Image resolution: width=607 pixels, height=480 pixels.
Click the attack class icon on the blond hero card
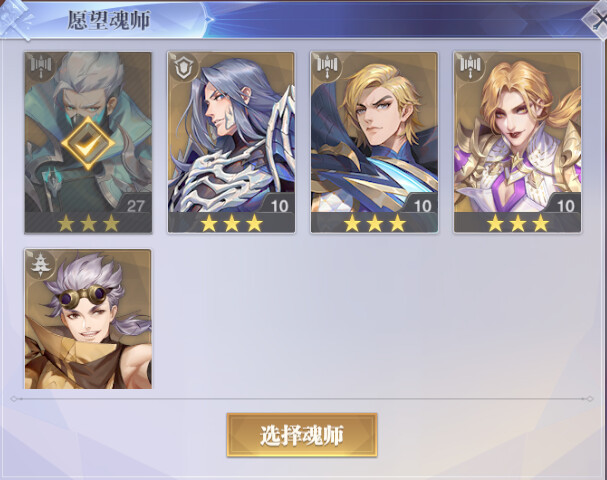coord(328,66)
